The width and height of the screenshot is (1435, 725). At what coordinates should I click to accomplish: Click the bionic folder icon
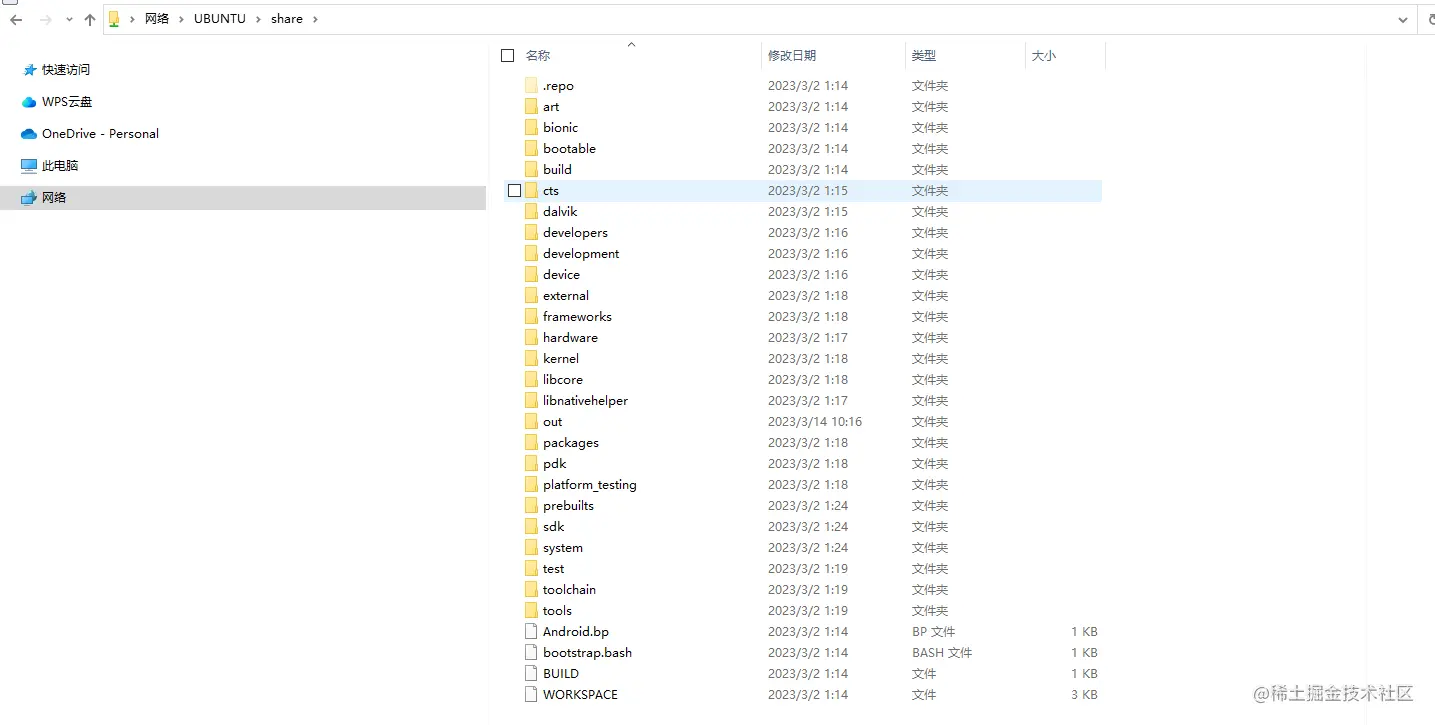[531, 127]
